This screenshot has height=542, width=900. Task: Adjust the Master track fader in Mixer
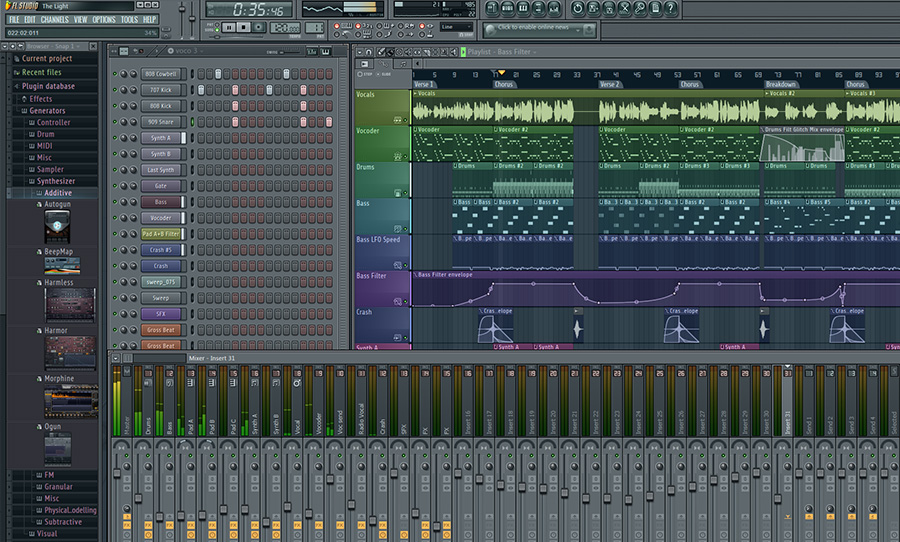[x=117, y=473]
